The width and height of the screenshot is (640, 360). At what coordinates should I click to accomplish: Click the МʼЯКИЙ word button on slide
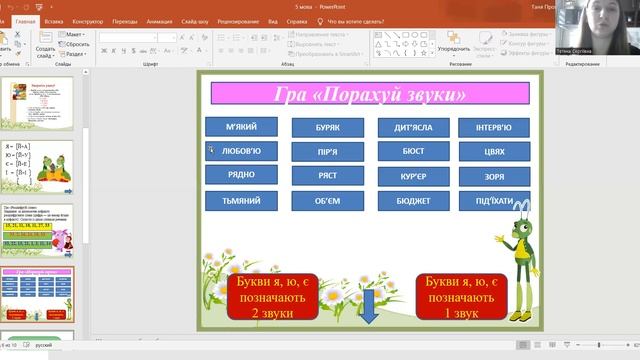tap(241, 127)
